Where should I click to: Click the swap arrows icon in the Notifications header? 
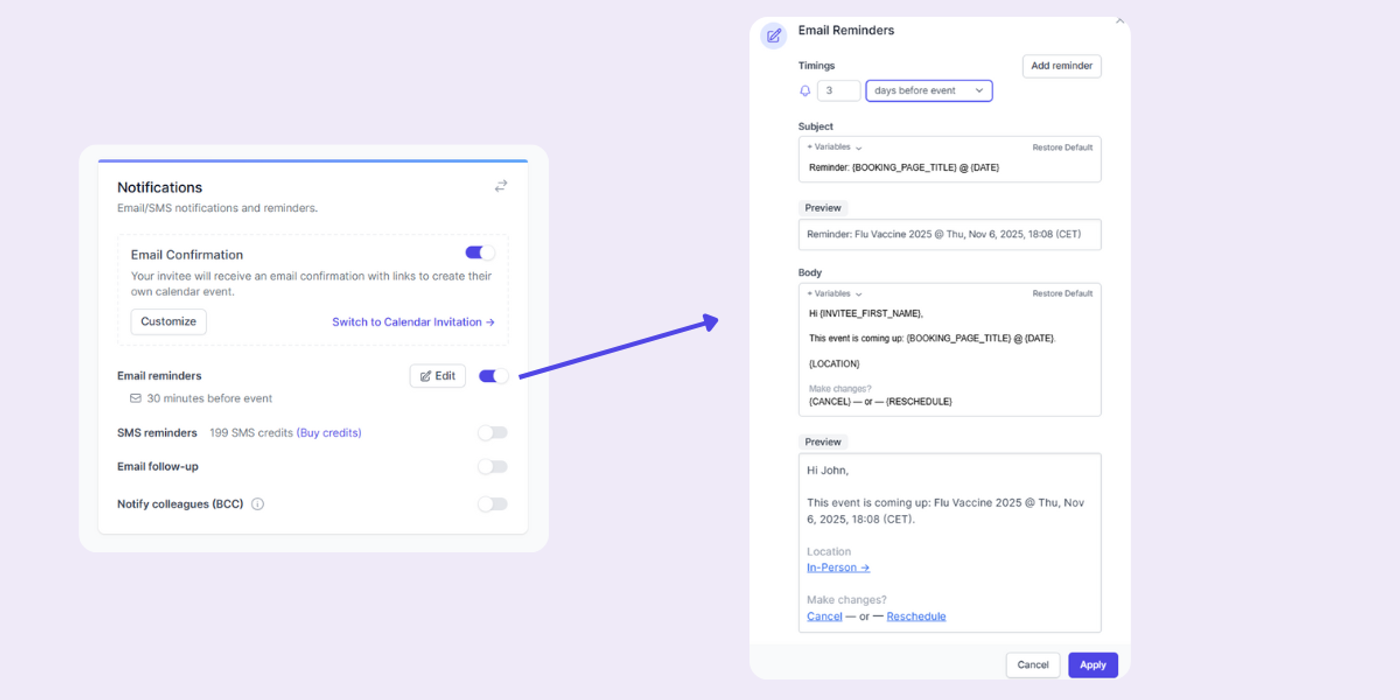tap(500, 186)
